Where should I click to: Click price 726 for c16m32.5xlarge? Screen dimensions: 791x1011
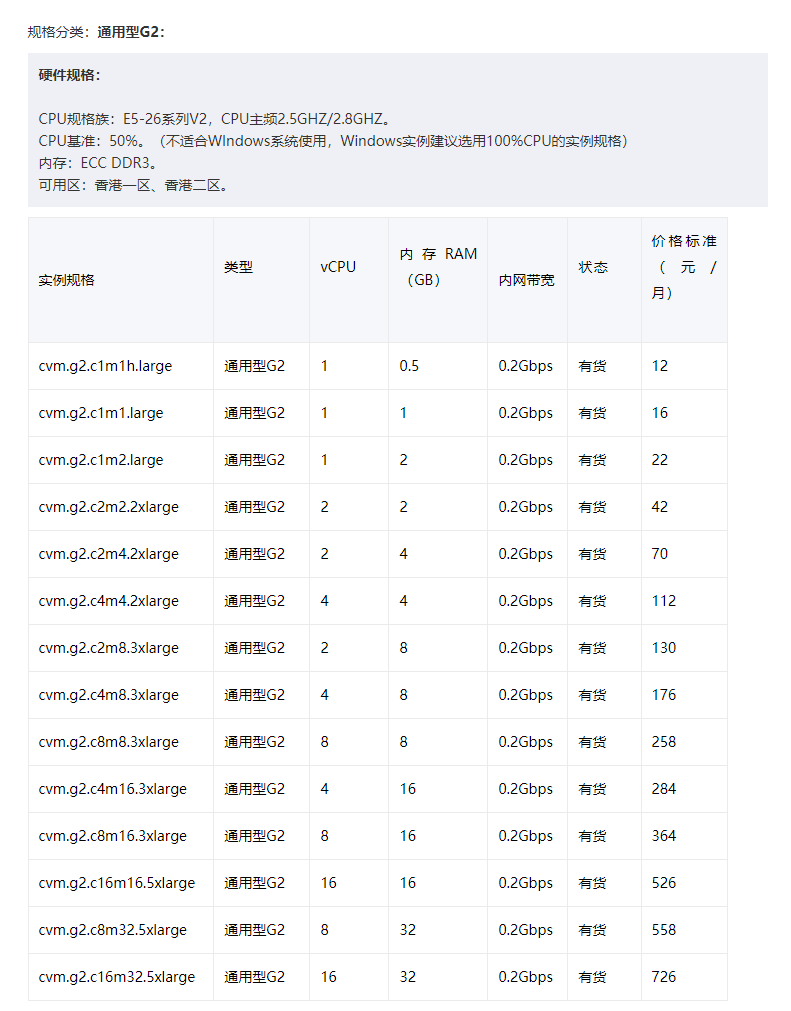(x=663, y=978)
